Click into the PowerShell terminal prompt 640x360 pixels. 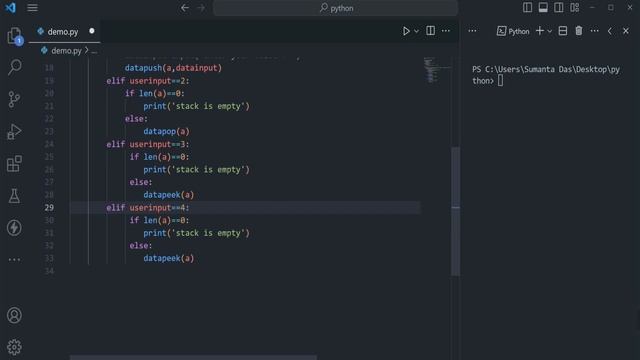500,81
